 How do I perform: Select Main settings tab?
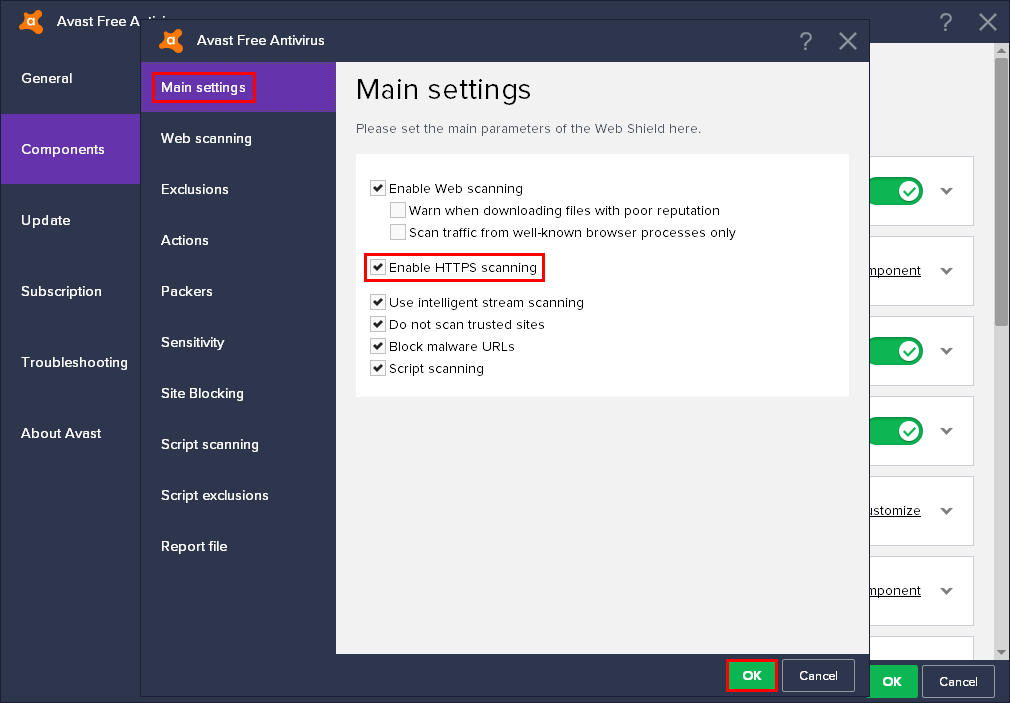tap(238, 87)
